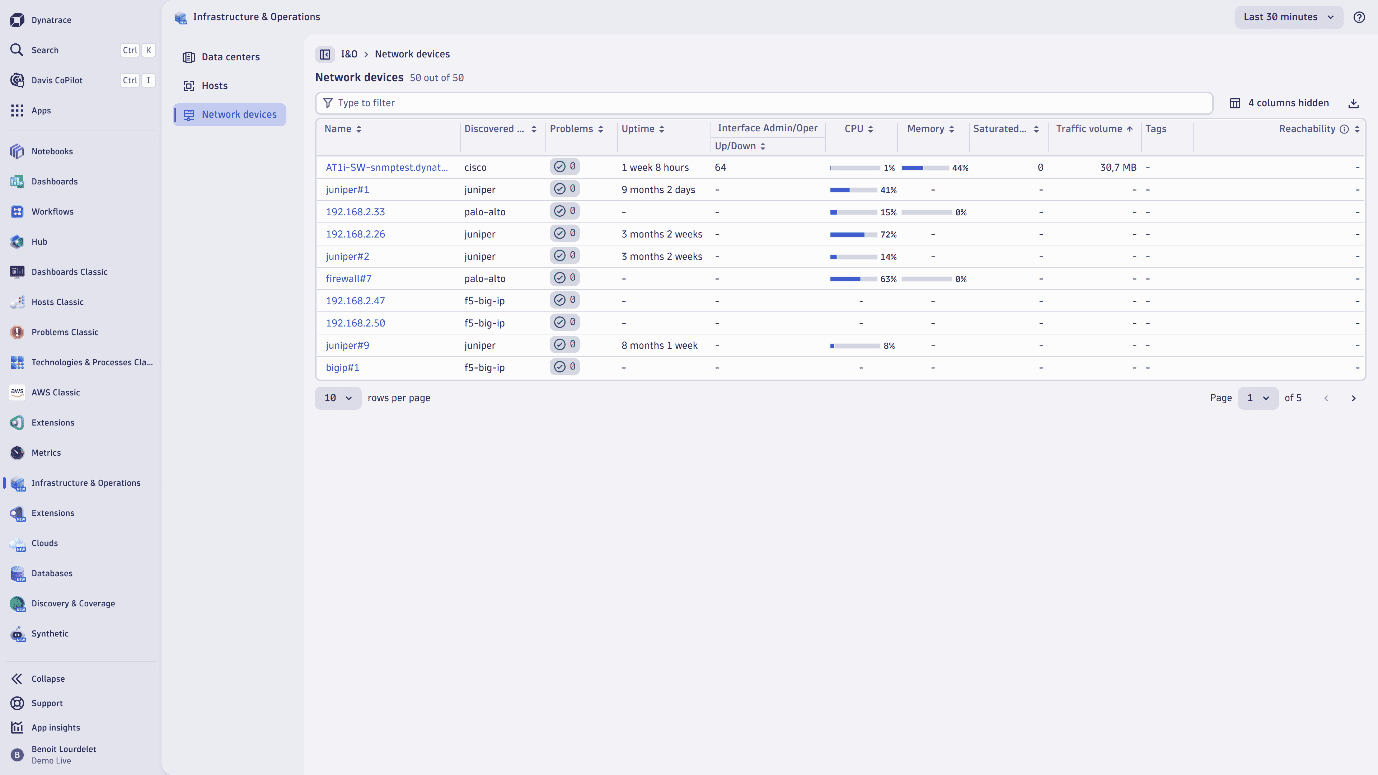1378x775 pixels.
Task: Open Infrastructure & Operations in sidebar
Action: (x=86, y=483)
